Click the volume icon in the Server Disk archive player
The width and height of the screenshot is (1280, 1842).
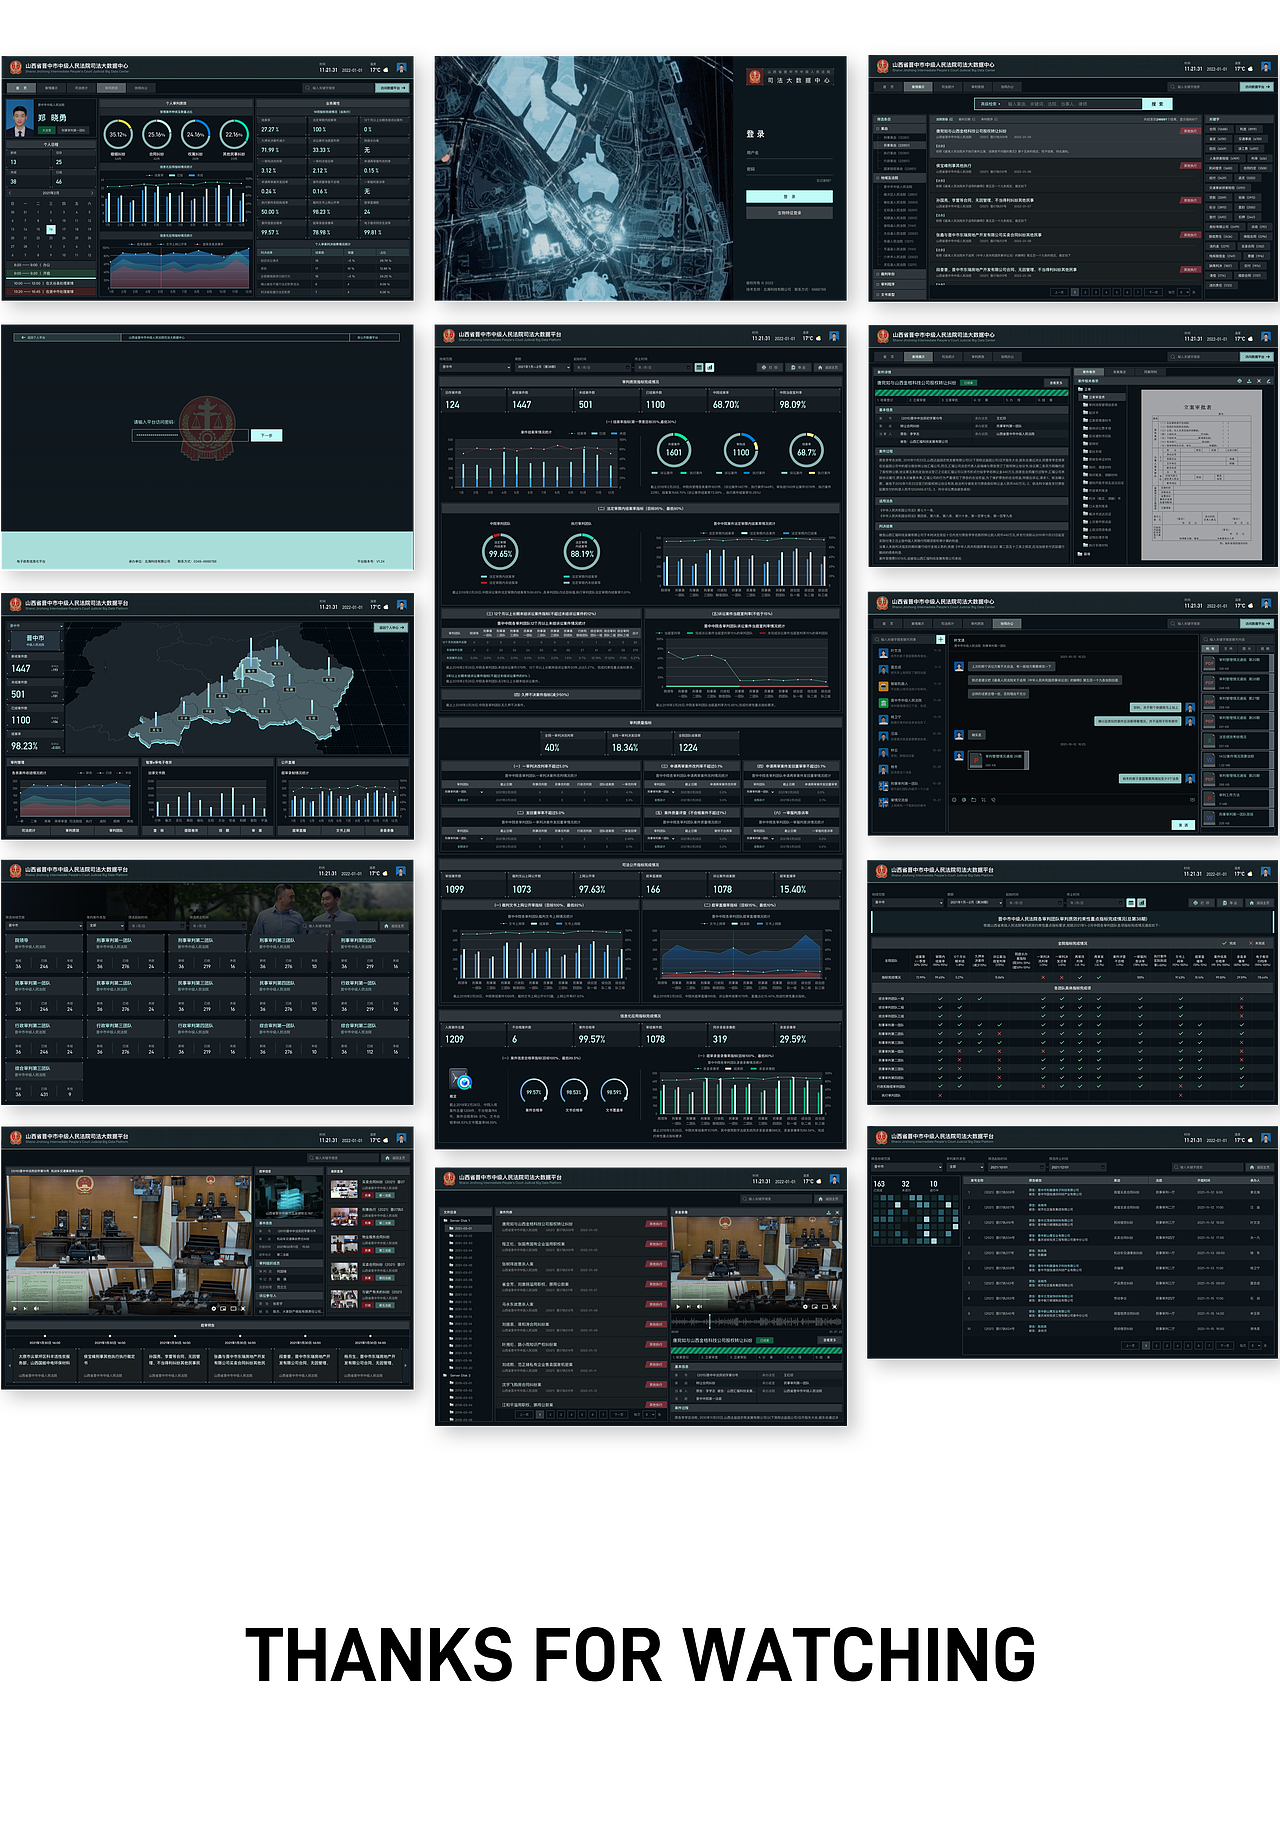click(701, 1306)
